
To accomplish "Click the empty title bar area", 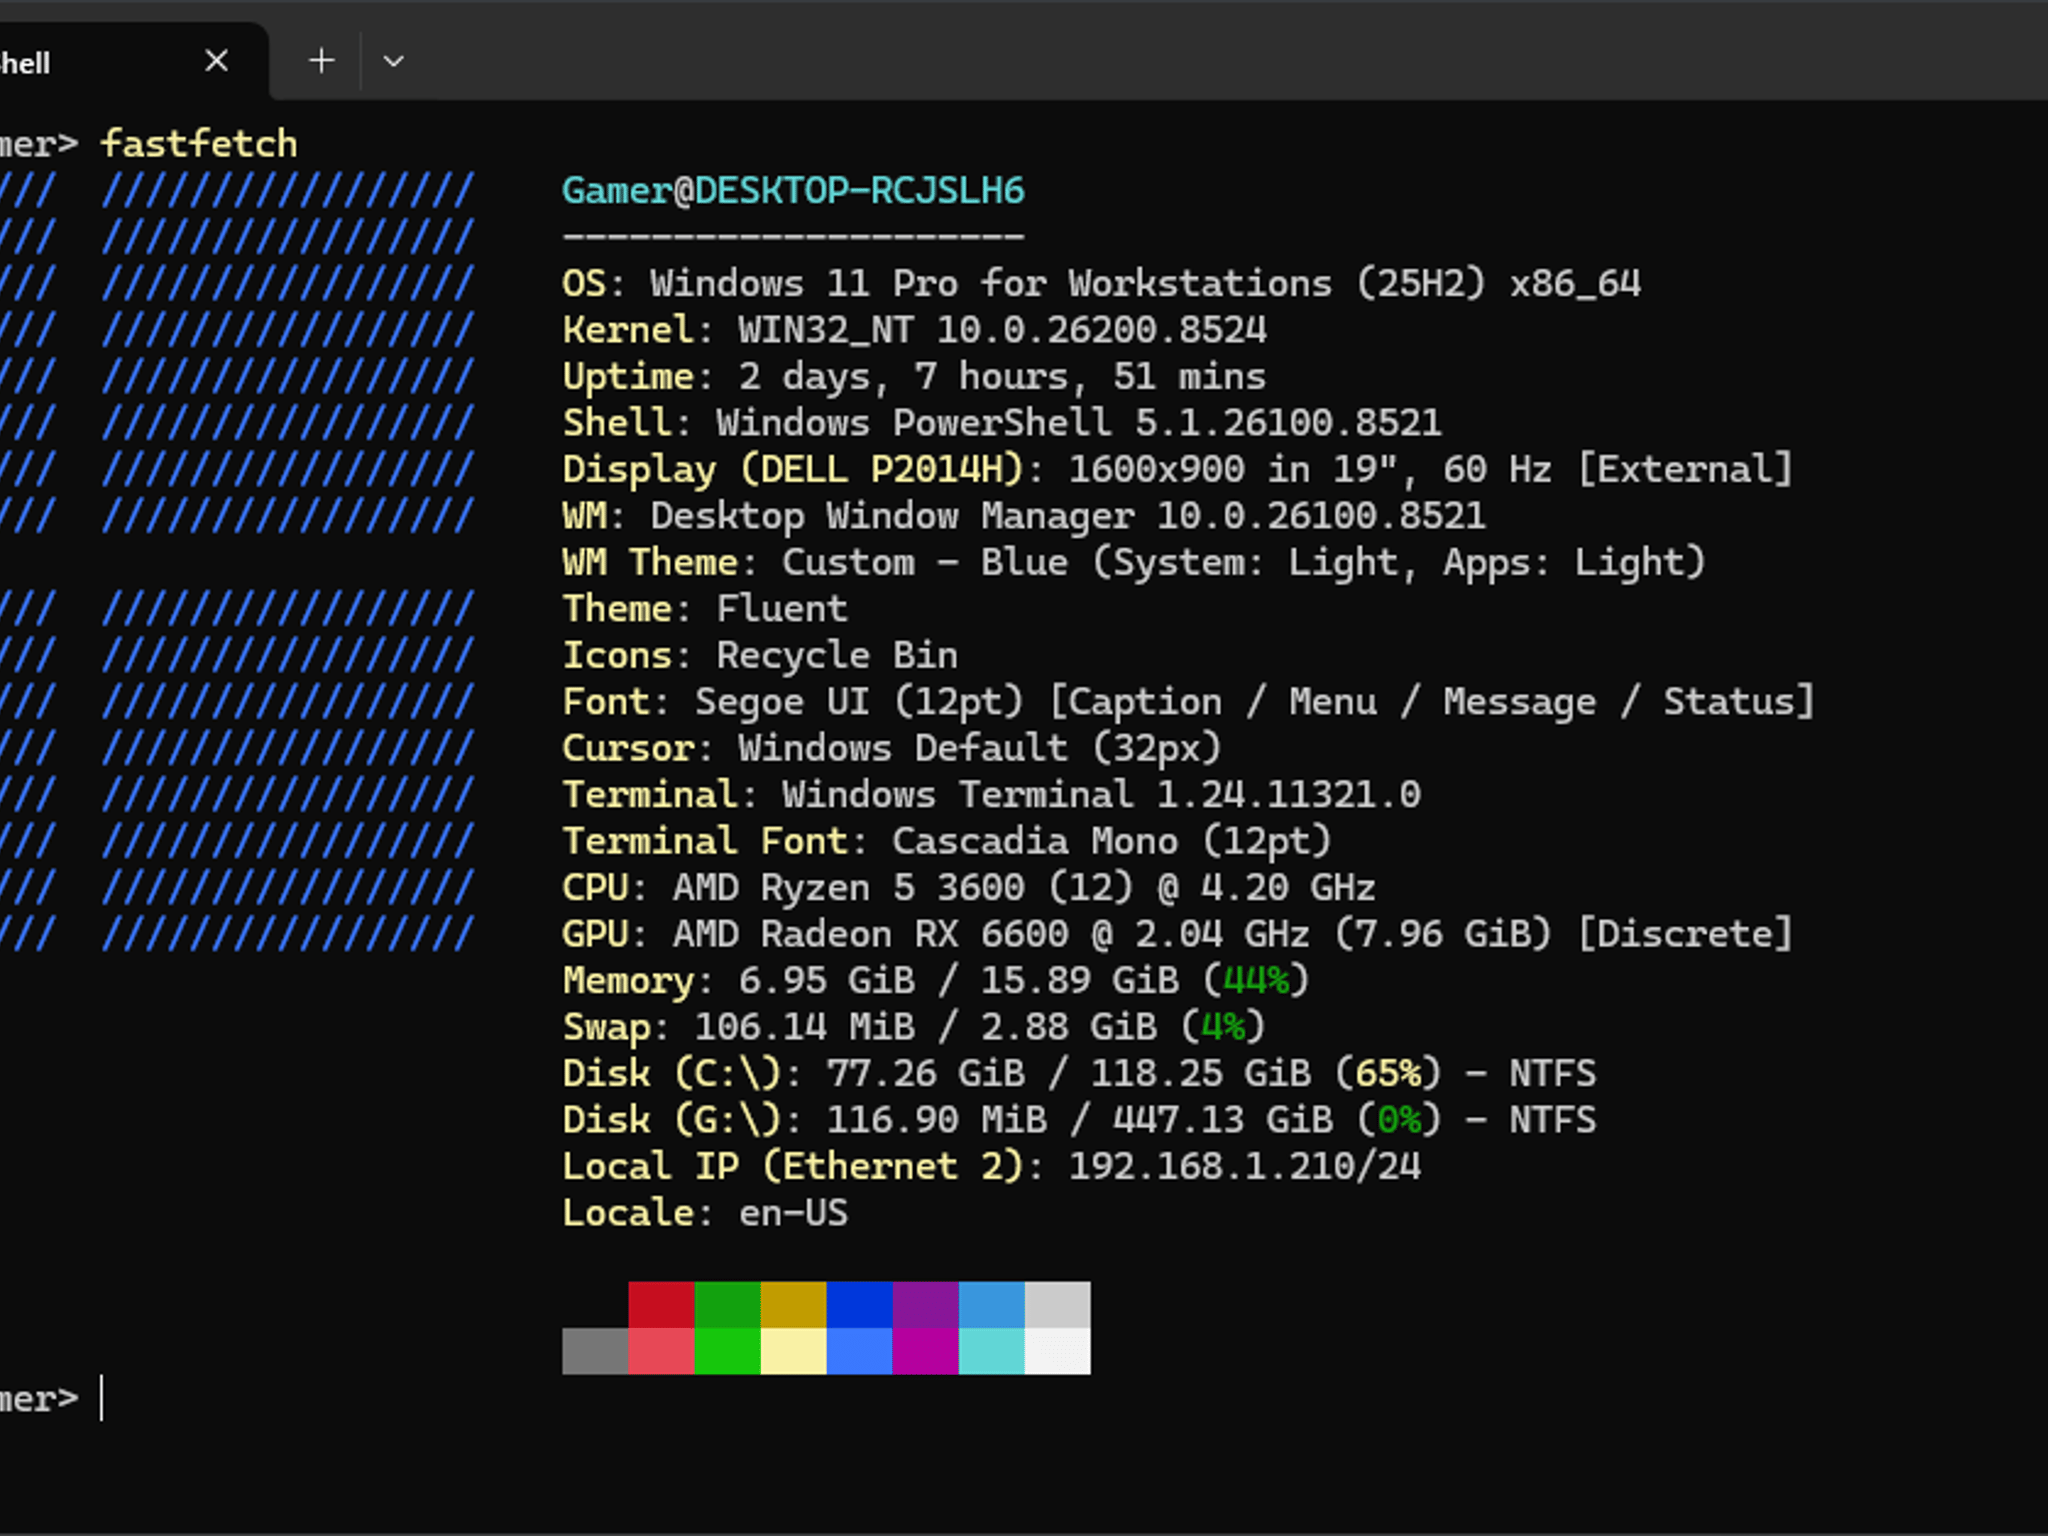I will tap(1230, 50).
